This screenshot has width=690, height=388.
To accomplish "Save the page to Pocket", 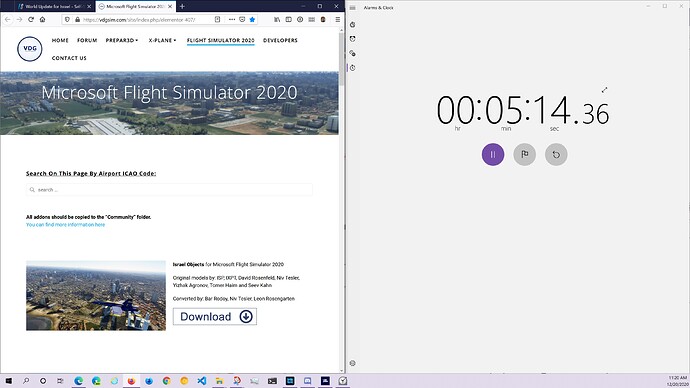I will (x=242, y=19).
